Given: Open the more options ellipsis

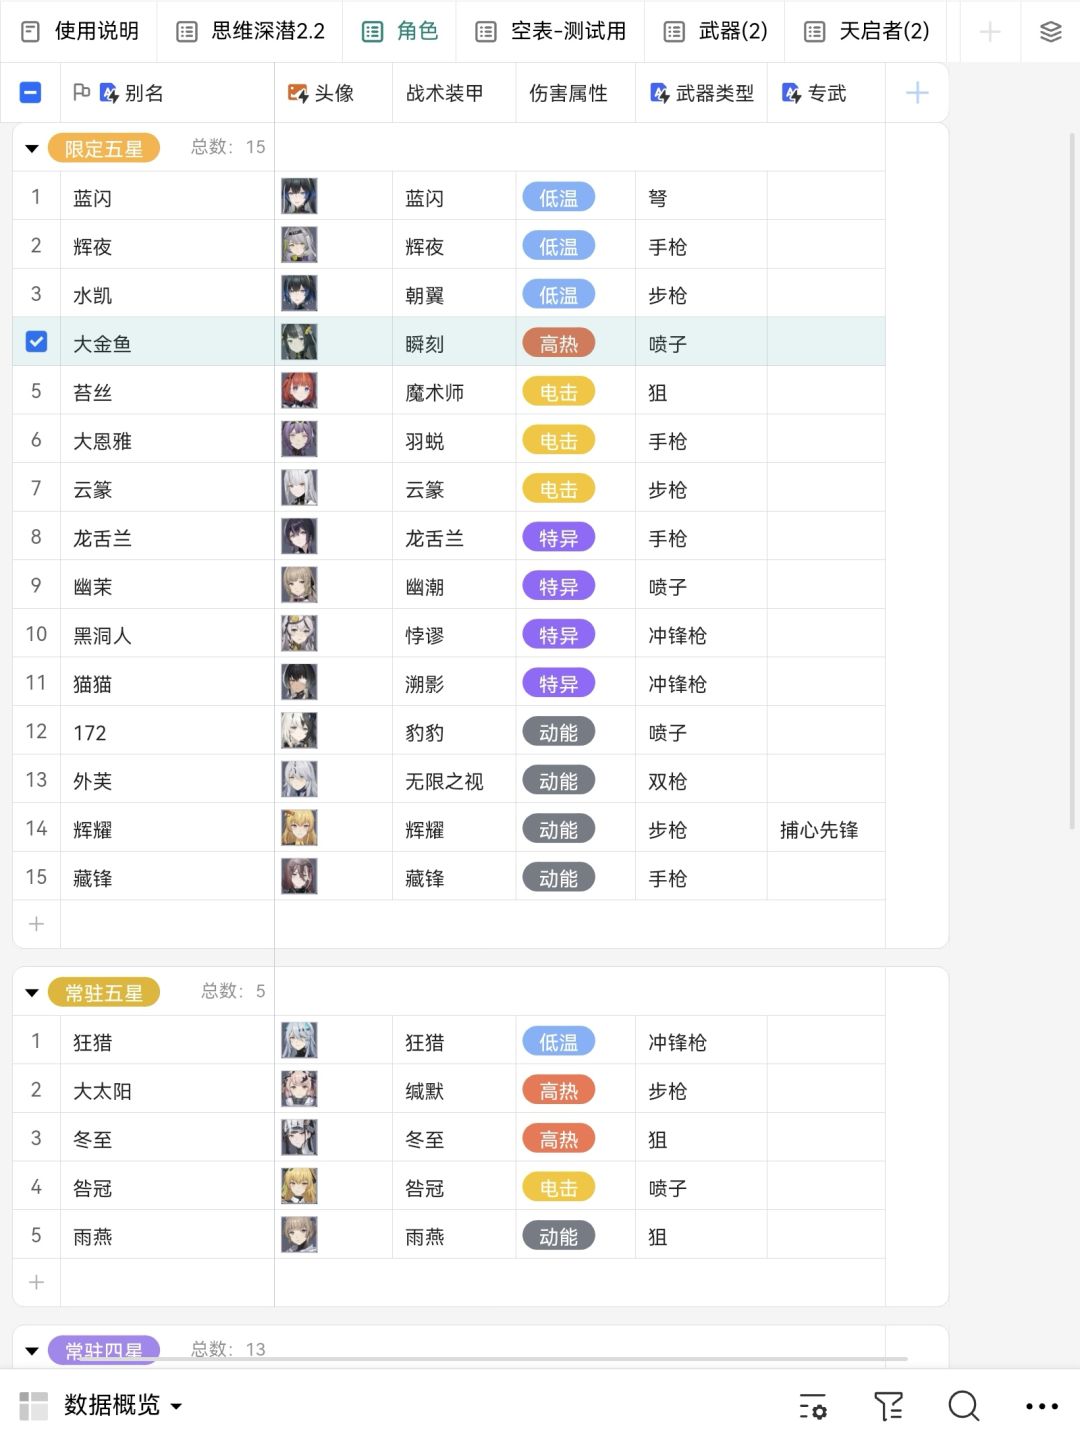Looking at the screenshot, I should click(1041, 1405).
